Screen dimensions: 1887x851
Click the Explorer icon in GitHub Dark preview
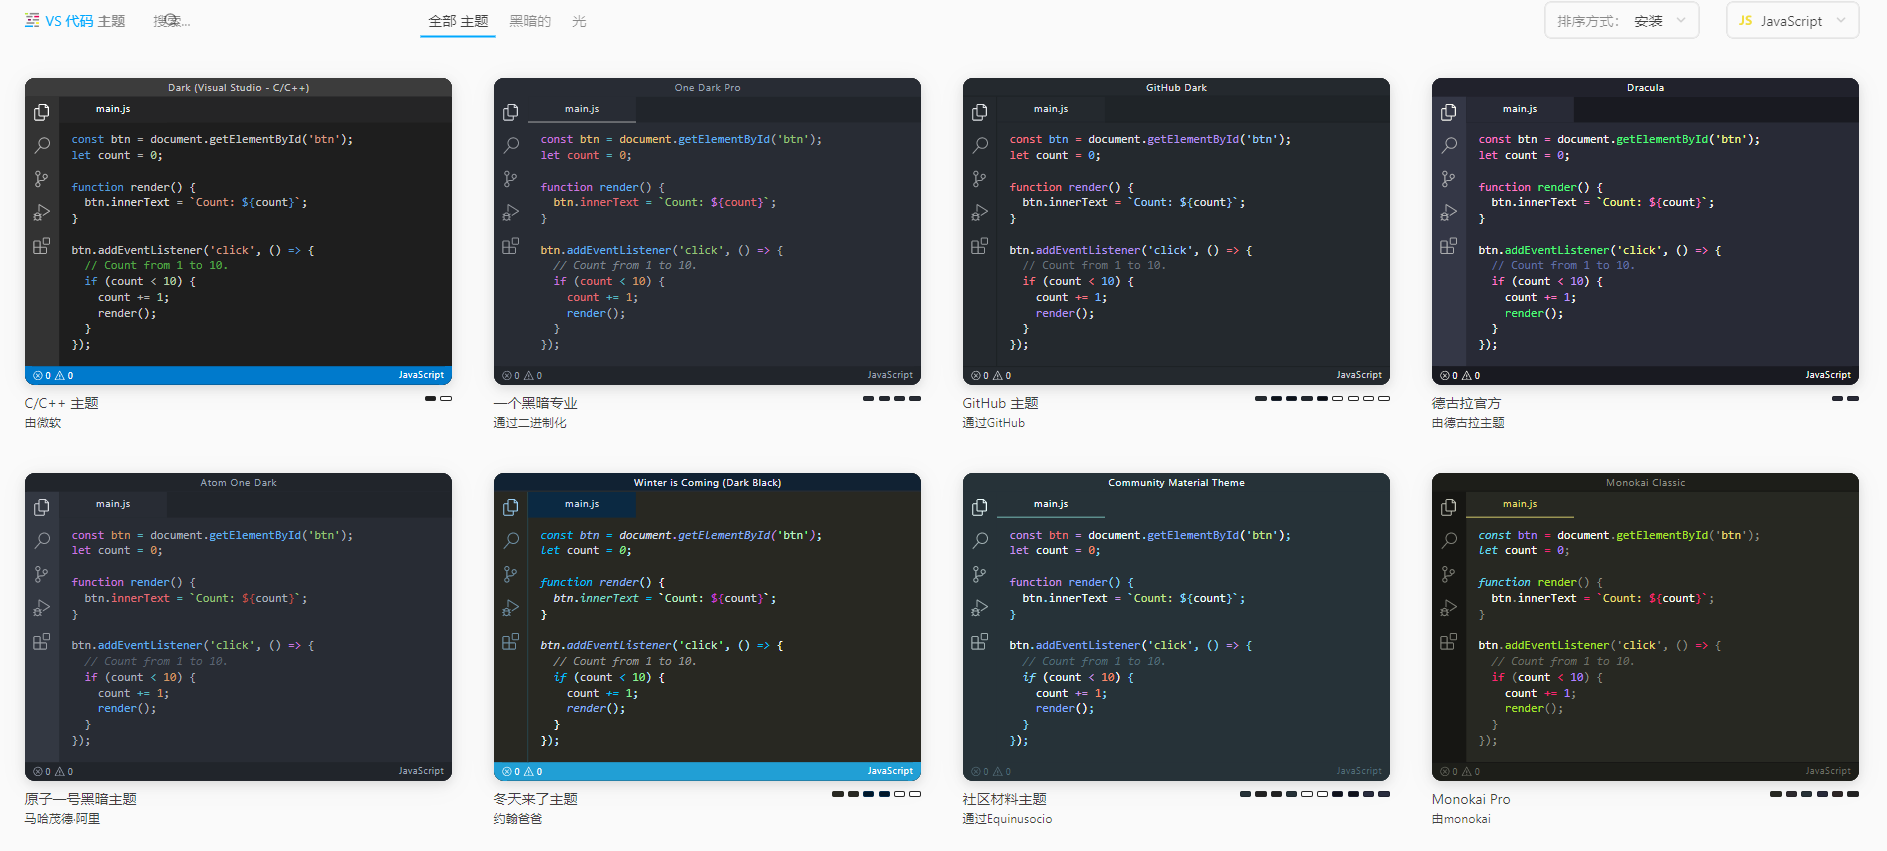pos(979,112)
